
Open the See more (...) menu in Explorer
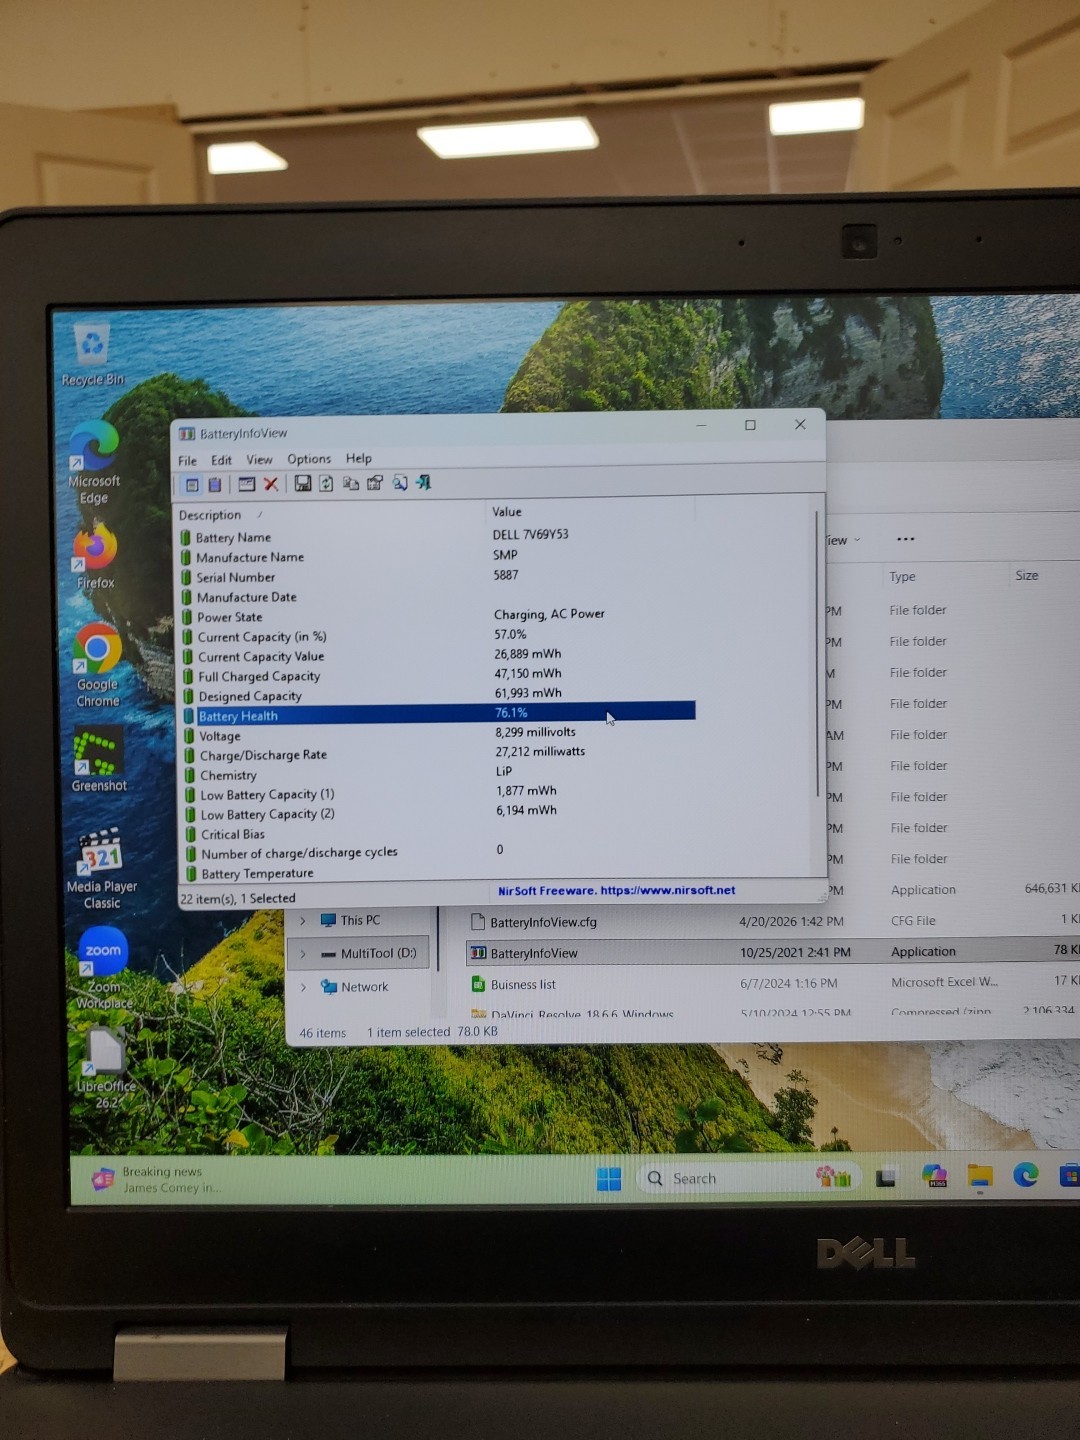[905, 539]
